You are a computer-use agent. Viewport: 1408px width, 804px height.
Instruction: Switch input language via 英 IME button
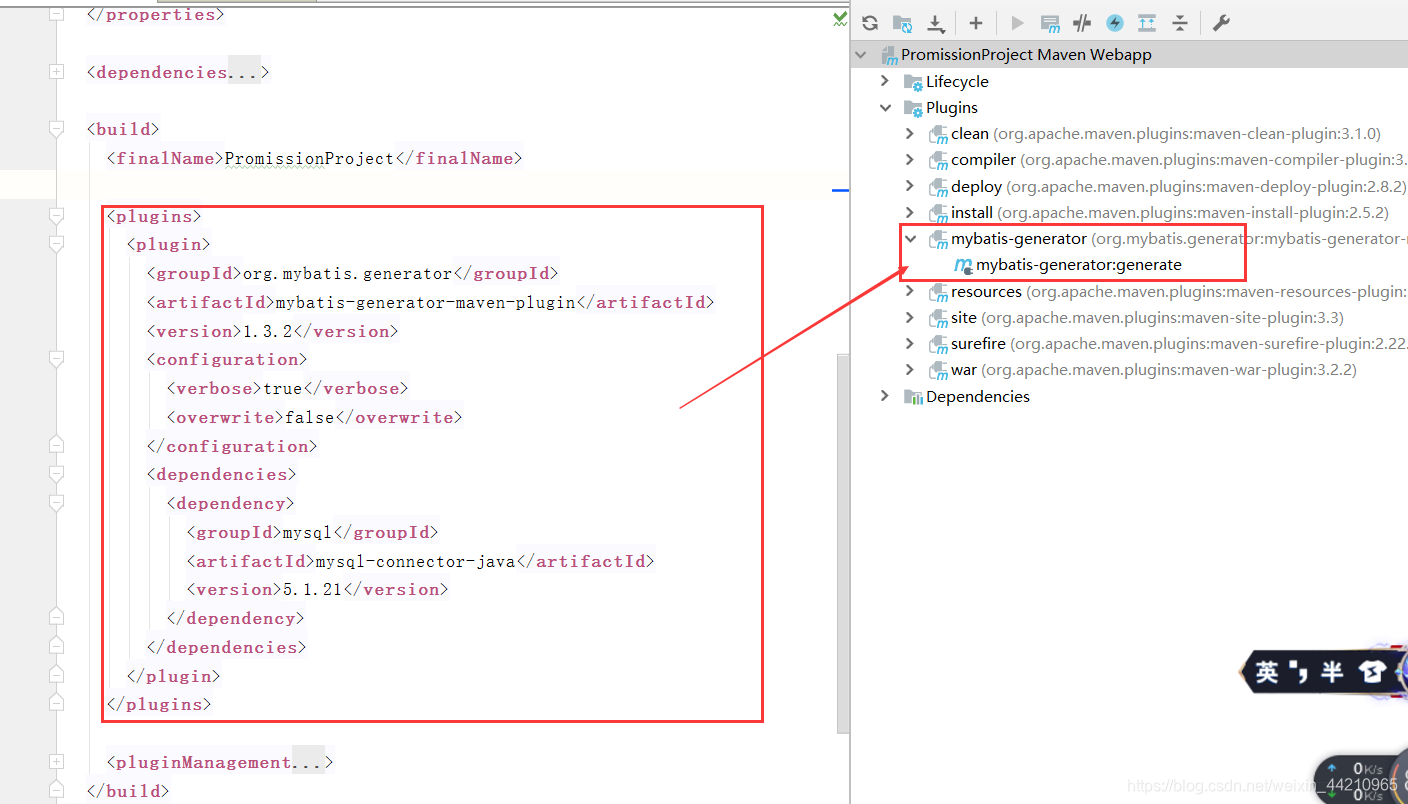[x=1267, y=673]
